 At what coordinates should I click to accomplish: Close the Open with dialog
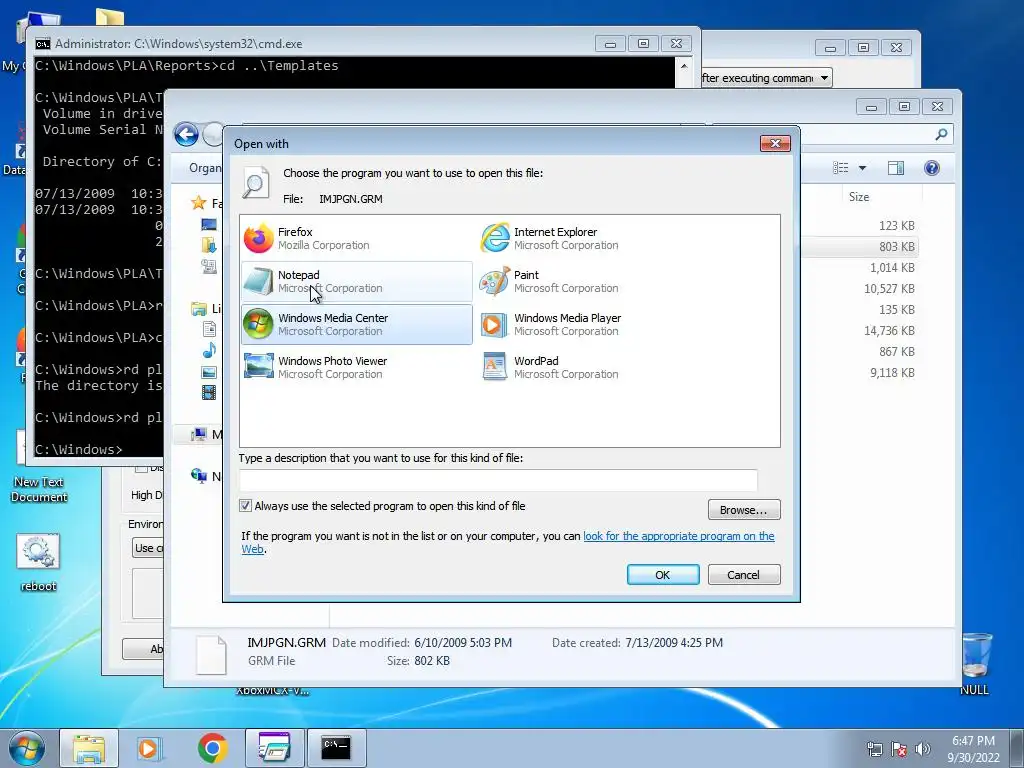click(775, 143)
